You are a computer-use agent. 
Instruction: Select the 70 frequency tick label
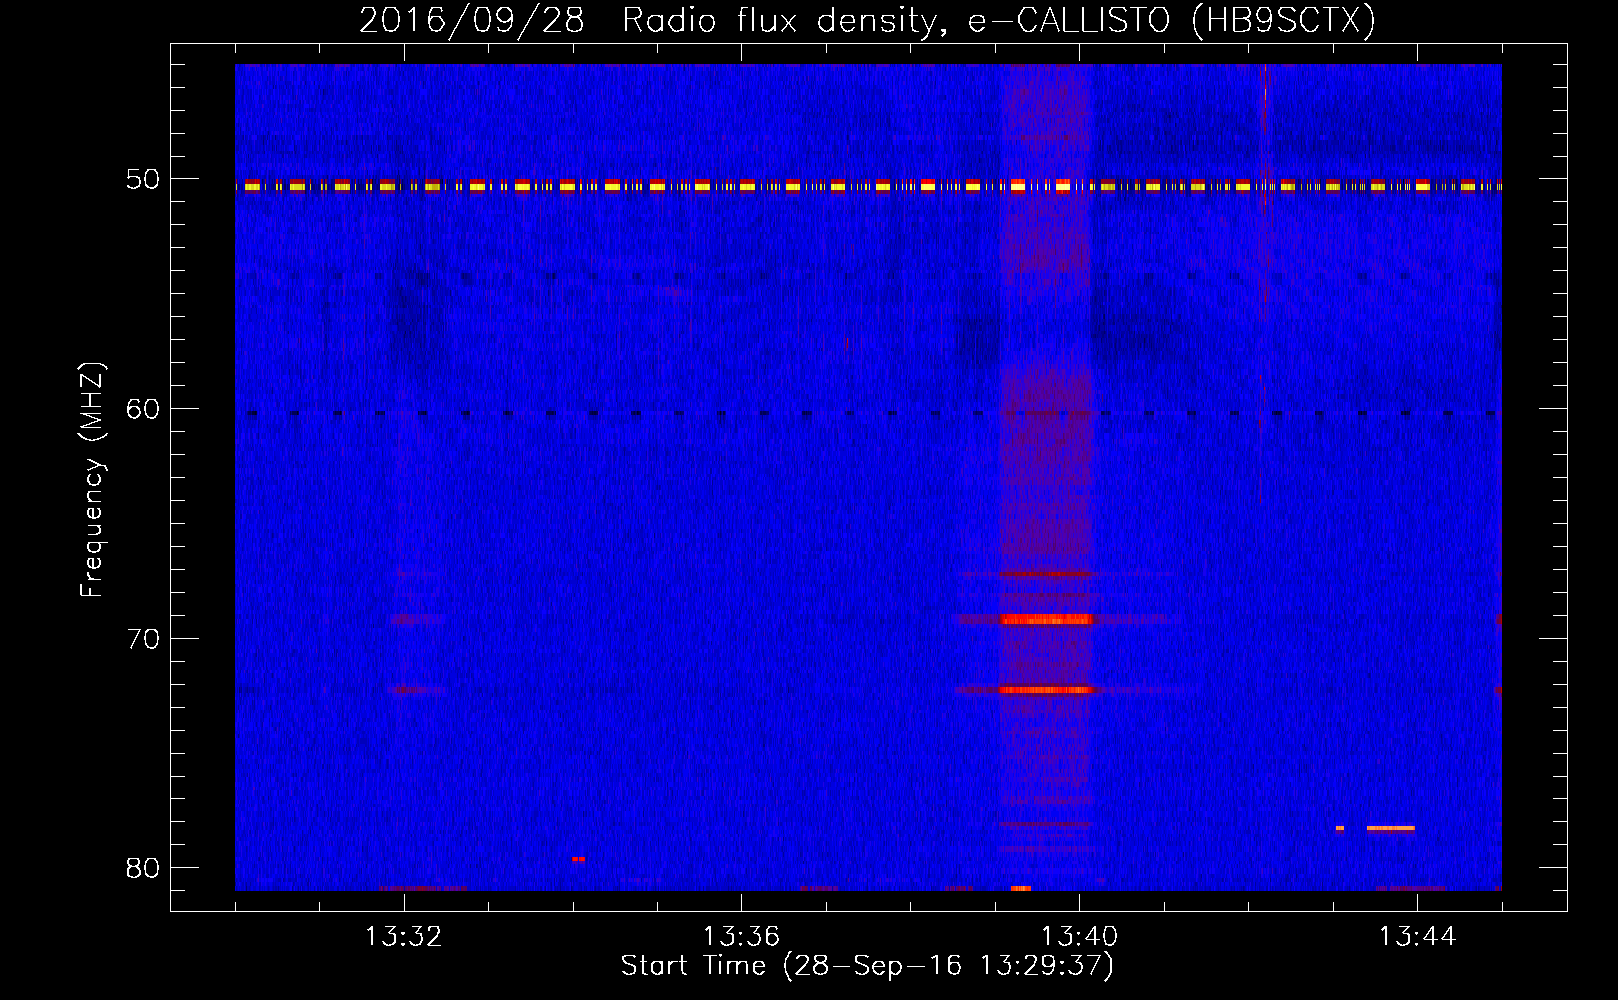pyautogui.click(x=143, y=639)
